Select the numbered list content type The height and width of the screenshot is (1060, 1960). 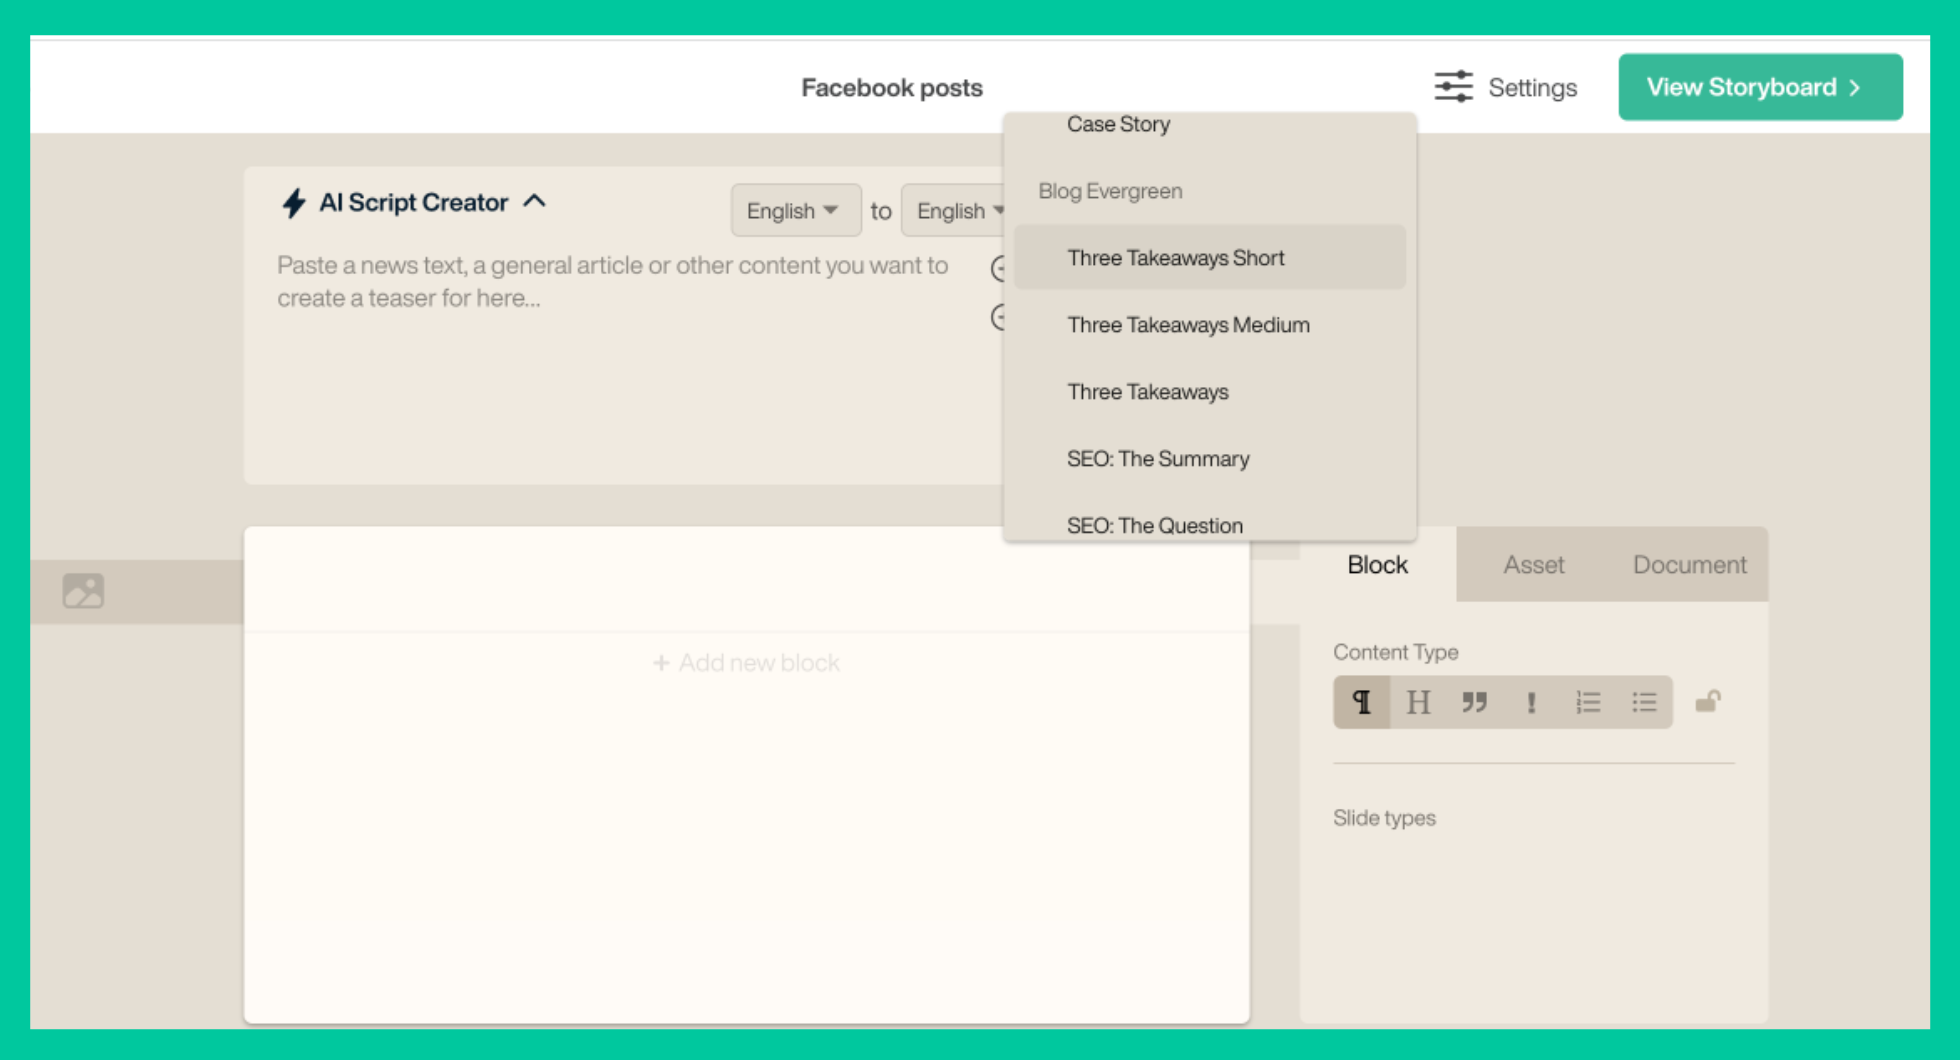click(1588, 702)
